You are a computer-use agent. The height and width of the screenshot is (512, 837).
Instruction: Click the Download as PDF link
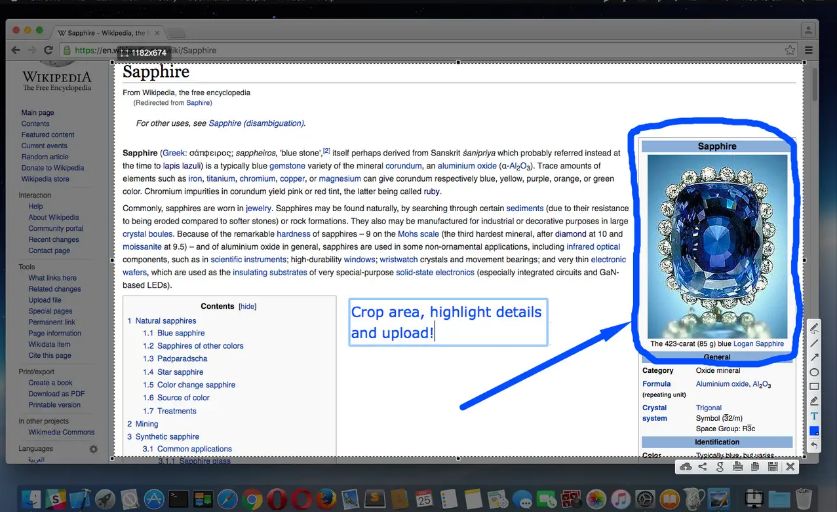point(56,394)
